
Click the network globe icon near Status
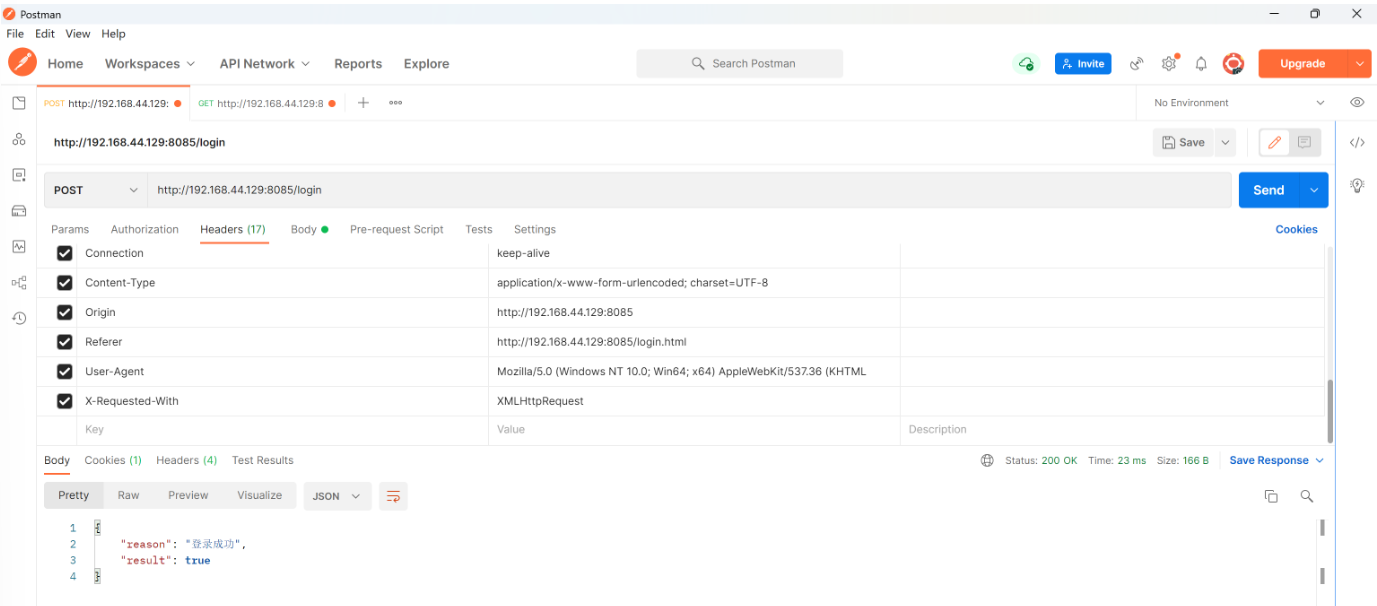[x=987, y=460]
